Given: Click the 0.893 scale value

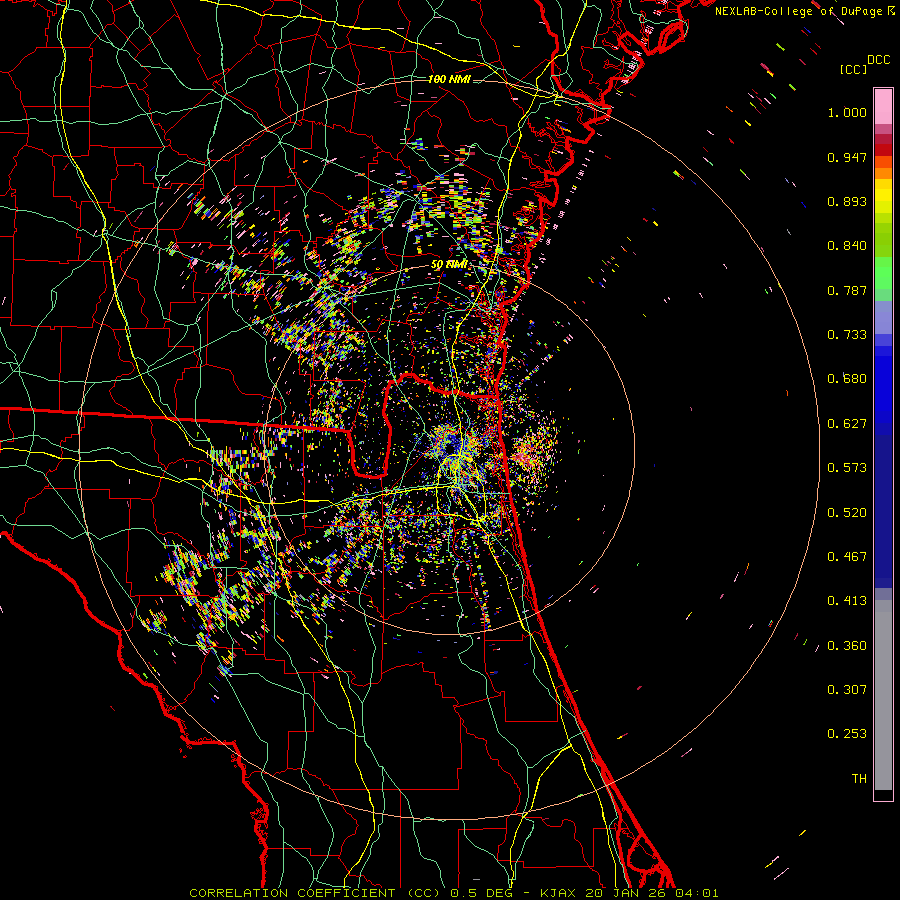Looking at the screenshot, I should 847,201.
